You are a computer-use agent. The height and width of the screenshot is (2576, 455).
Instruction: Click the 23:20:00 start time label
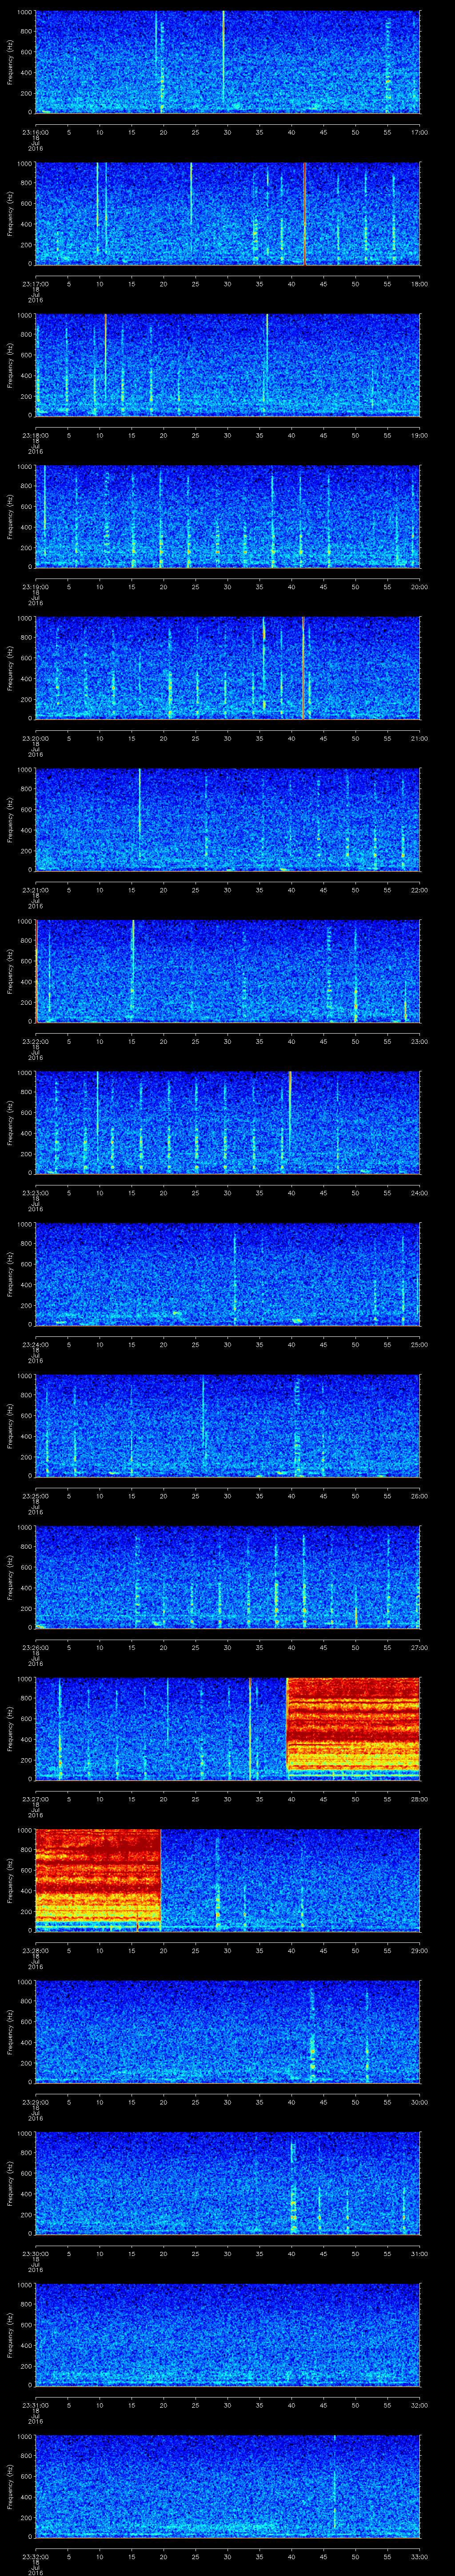36,738
